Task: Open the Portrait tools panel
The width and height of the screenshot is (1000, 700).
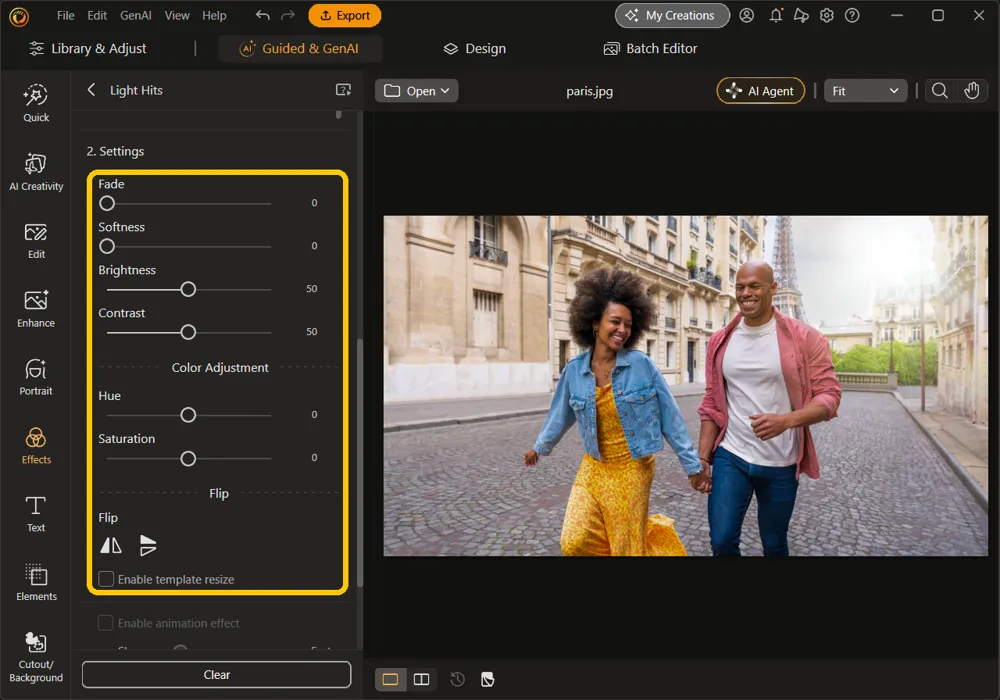Action: [36, 377]
